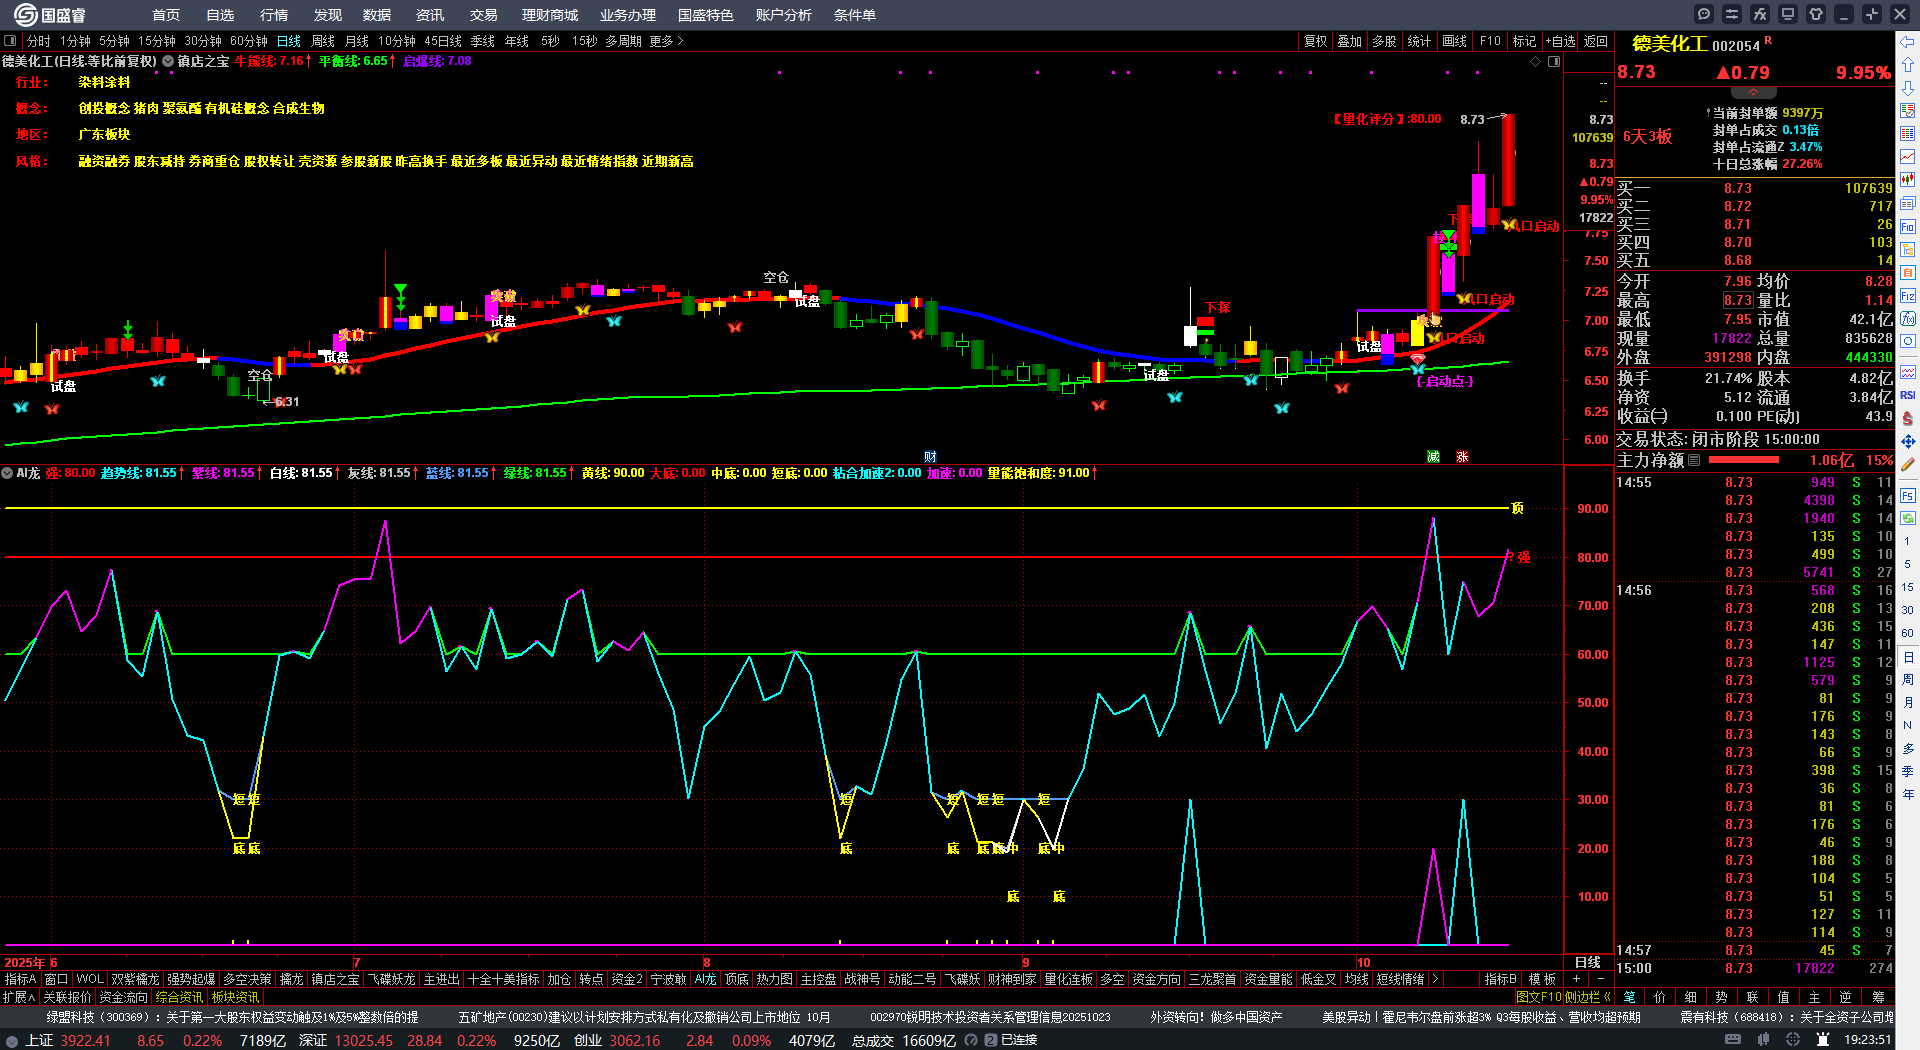This screenshot has width=1920, height=1050.
Task: Select the 筹 chip distribution tab
Action: tap(1878, 997)
